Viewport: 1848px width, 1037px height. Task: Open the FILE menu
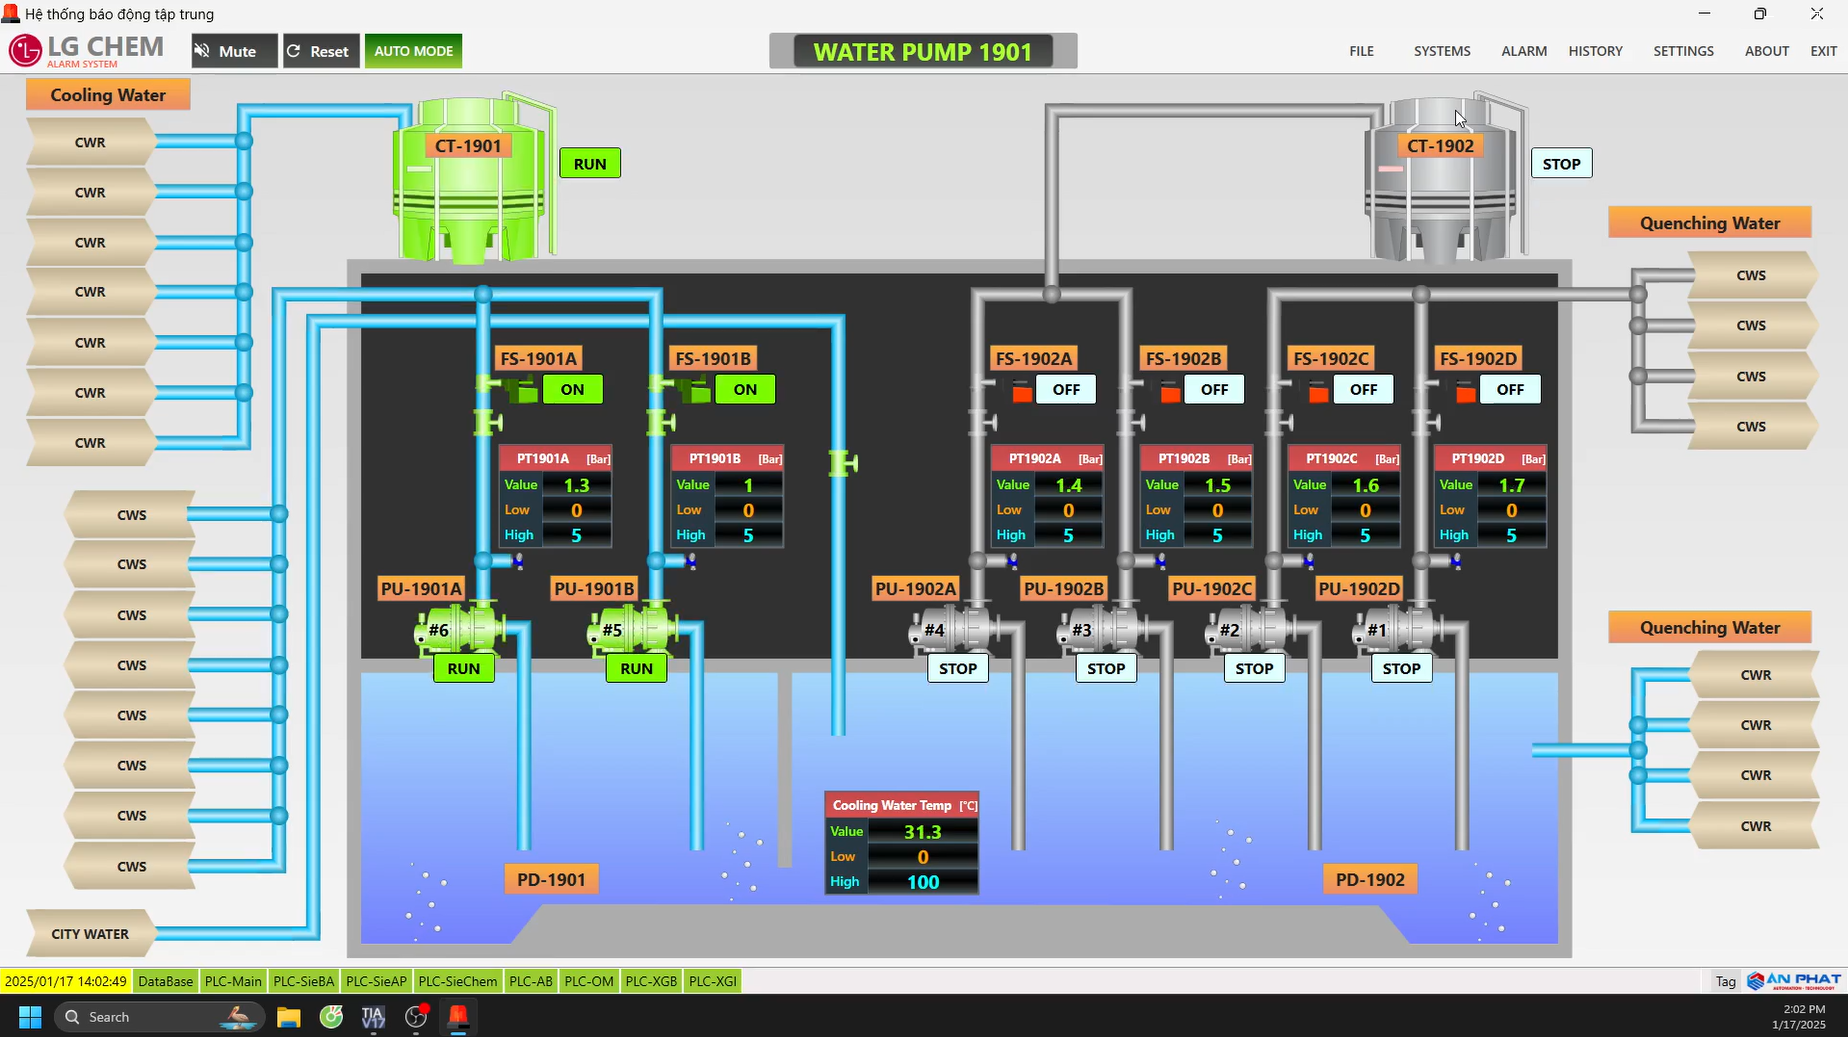click(1361, 51)
